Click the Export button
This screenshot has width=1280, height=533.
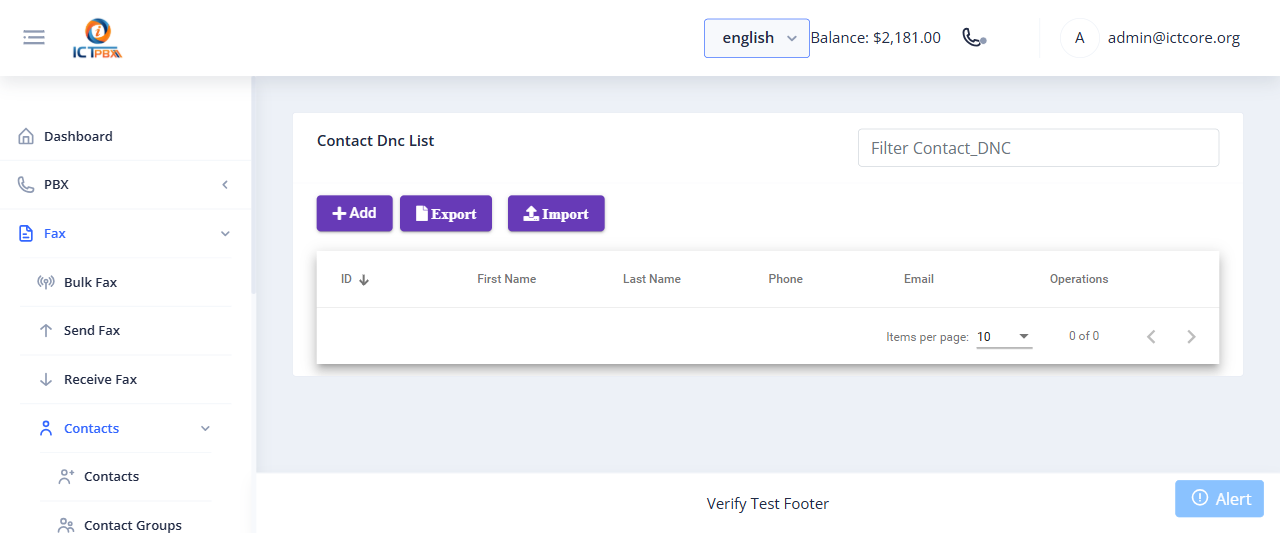(446, 213)
